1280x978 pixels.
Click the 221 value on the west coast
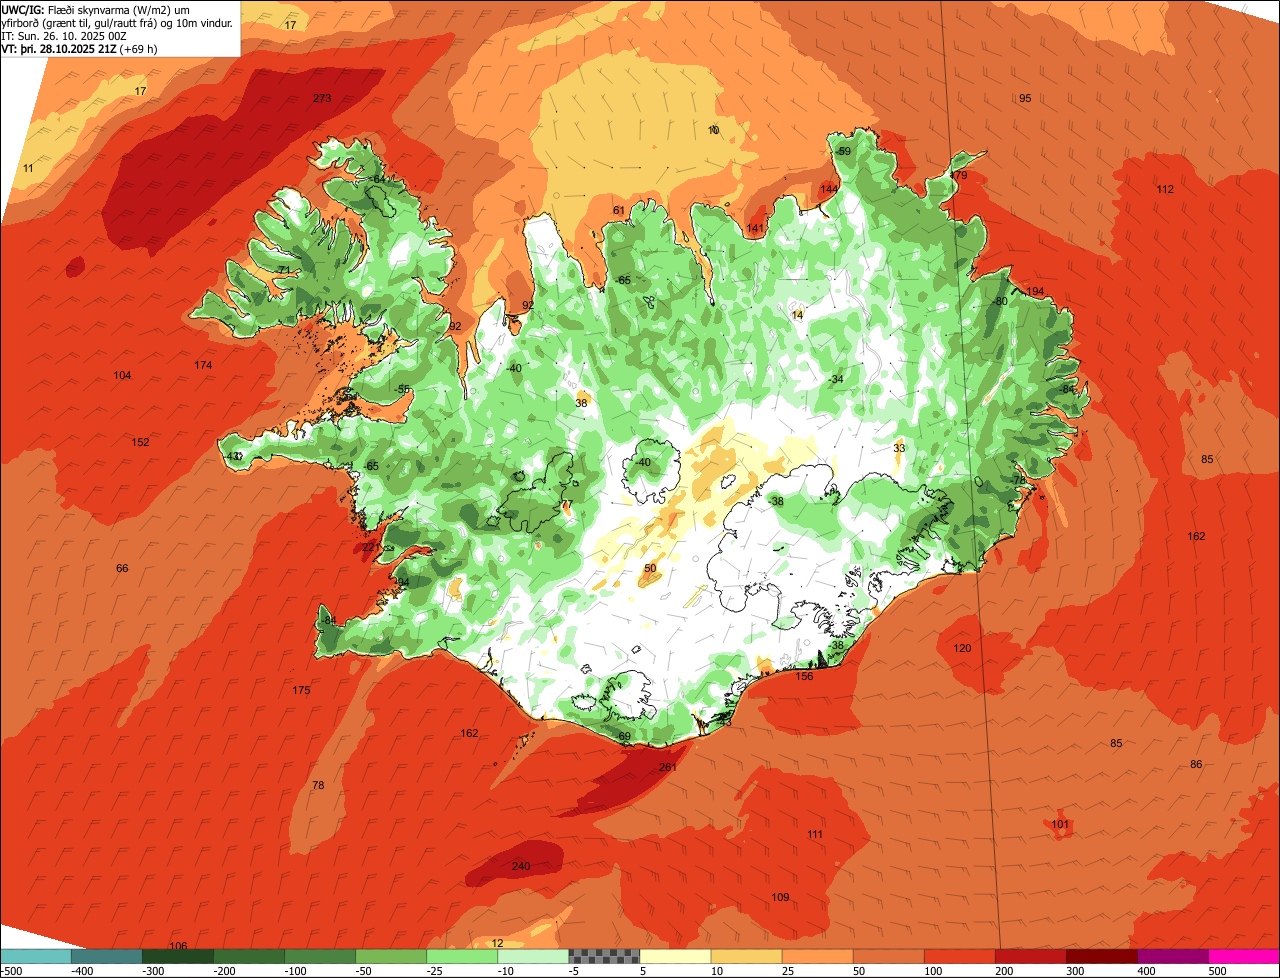point(371,547)
